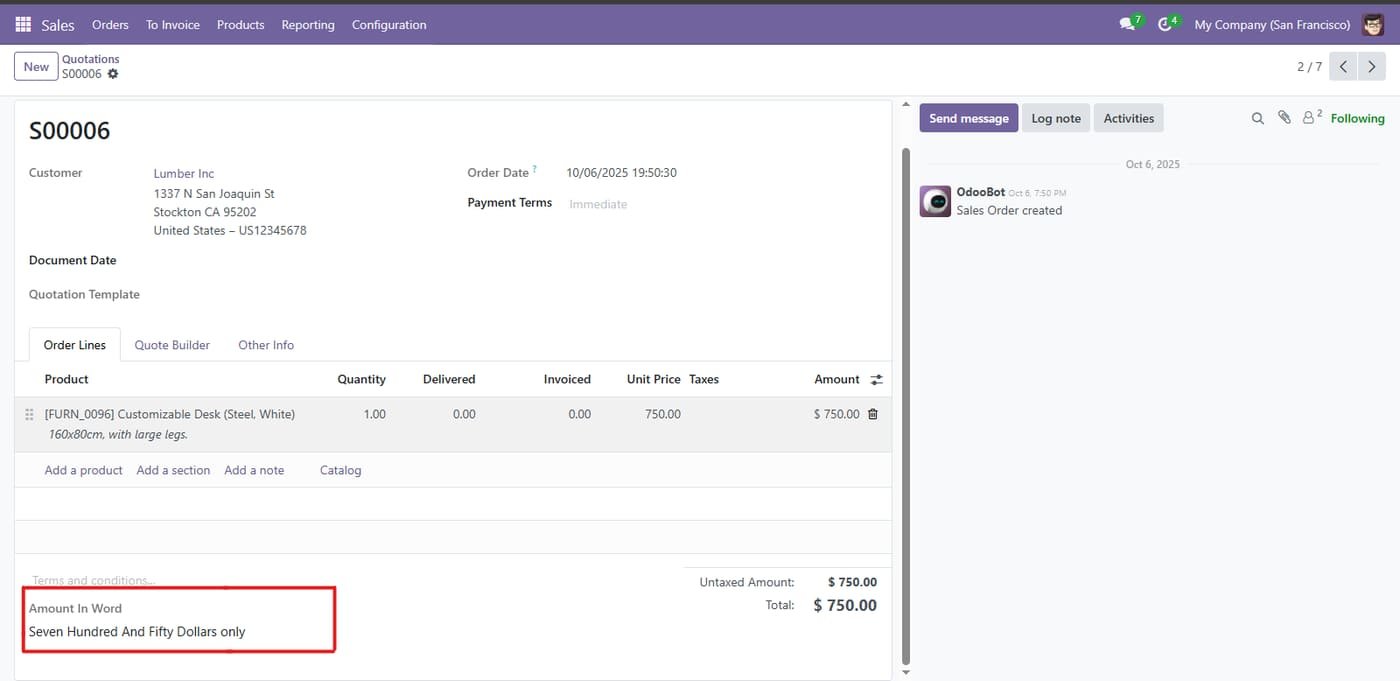The height and width of the screenshot is (681, 1400).
Task: Open the Products menu
Action: coord(241,24)
